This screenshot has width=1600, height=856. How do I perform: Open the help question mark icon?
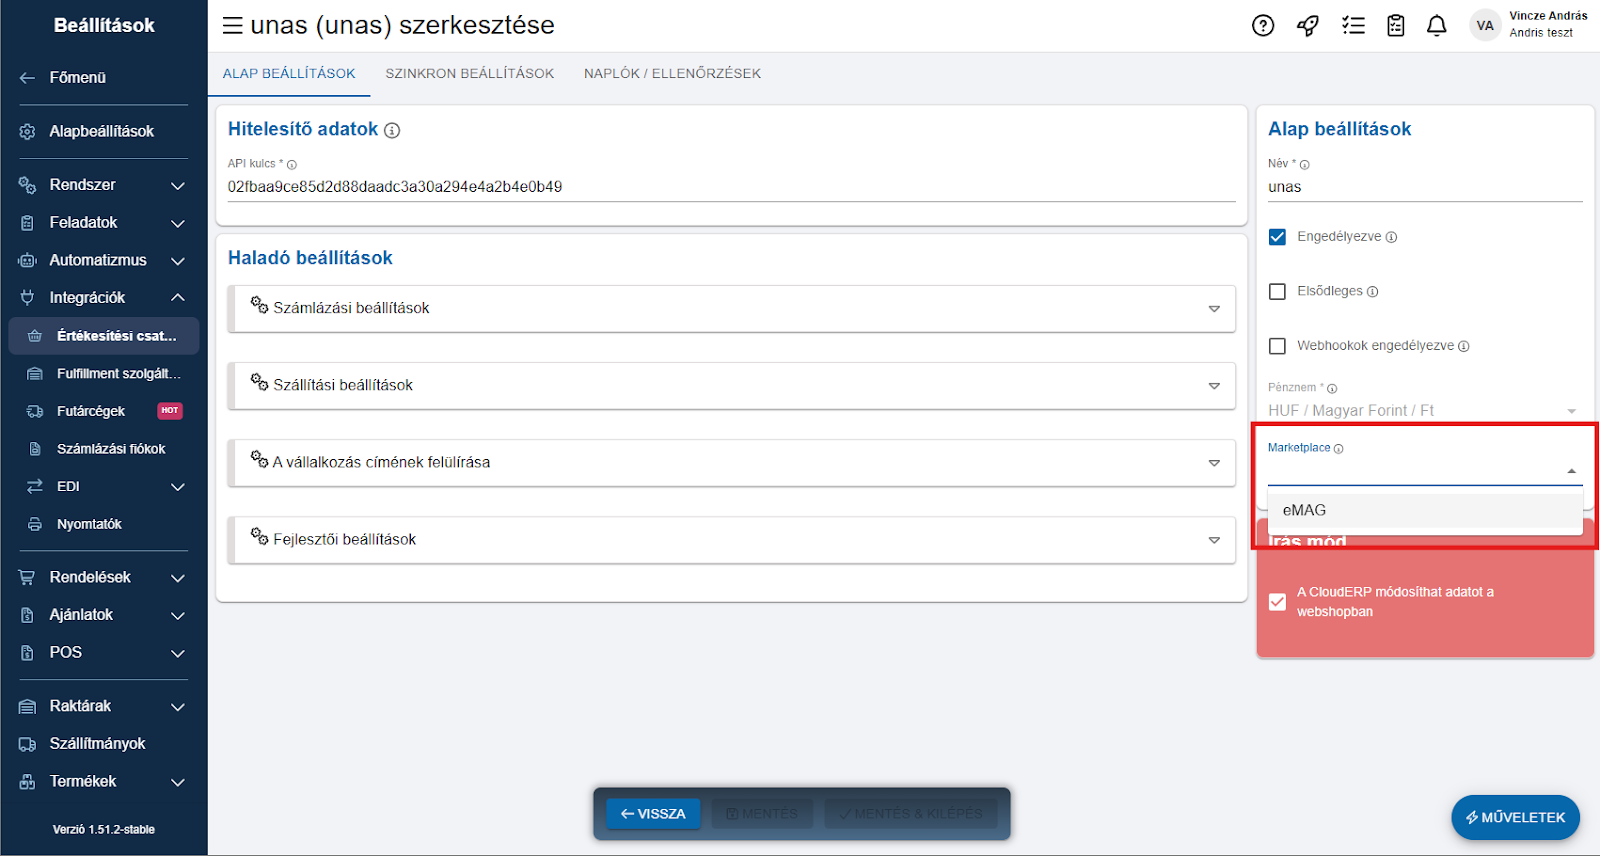1263,26
